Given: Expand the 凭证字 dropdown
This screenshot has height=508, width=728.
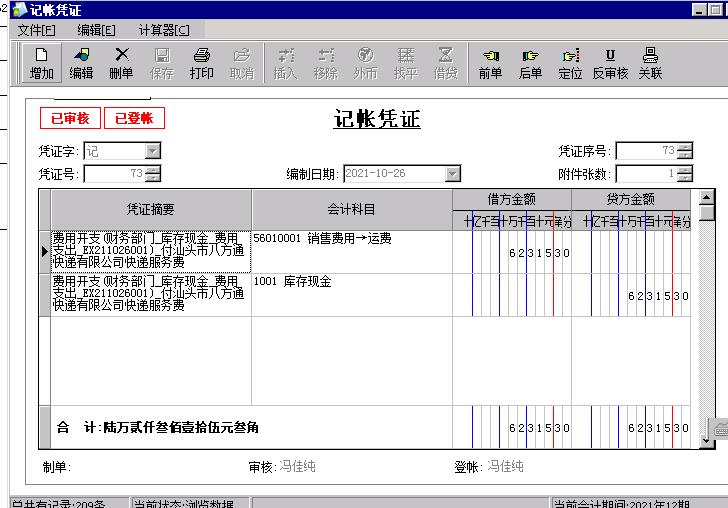Looking at the screenshot, I should [x=152, y=151].
